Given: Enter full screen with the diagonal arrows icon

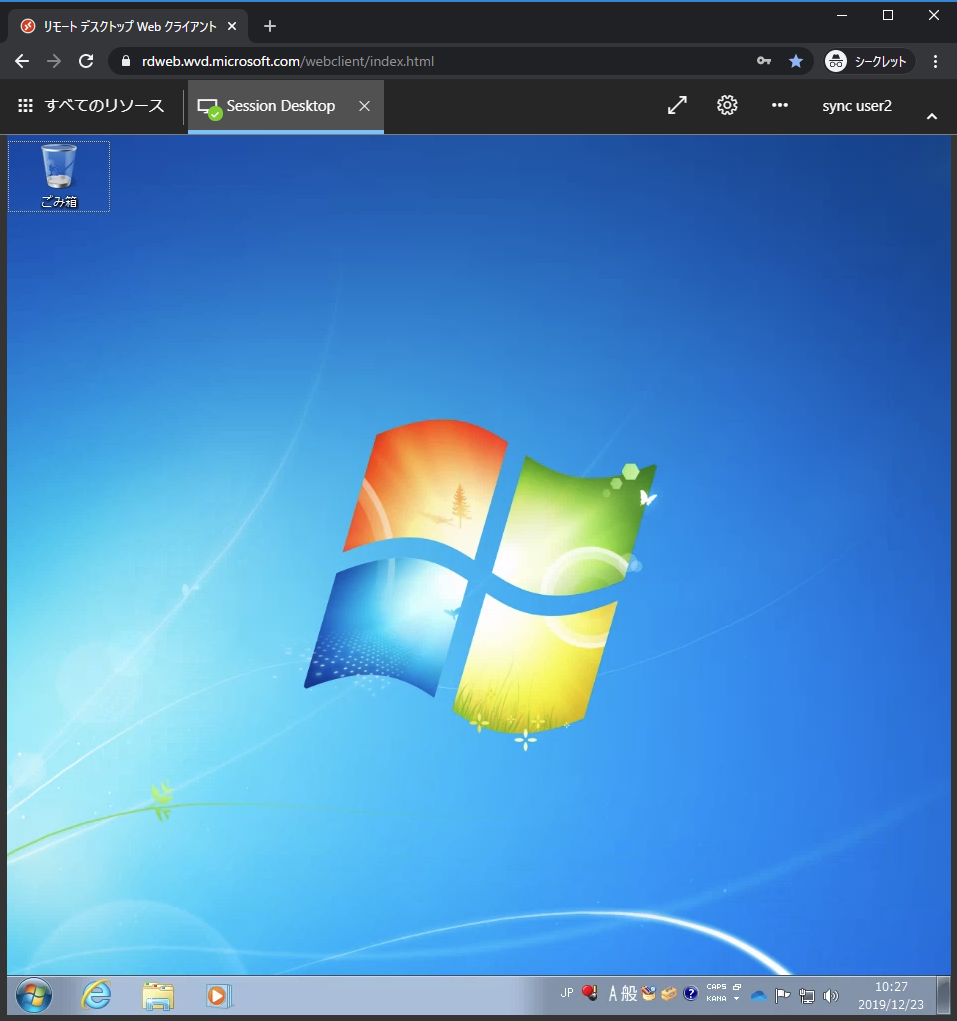Looking at the screenshot, I should 677,105.
